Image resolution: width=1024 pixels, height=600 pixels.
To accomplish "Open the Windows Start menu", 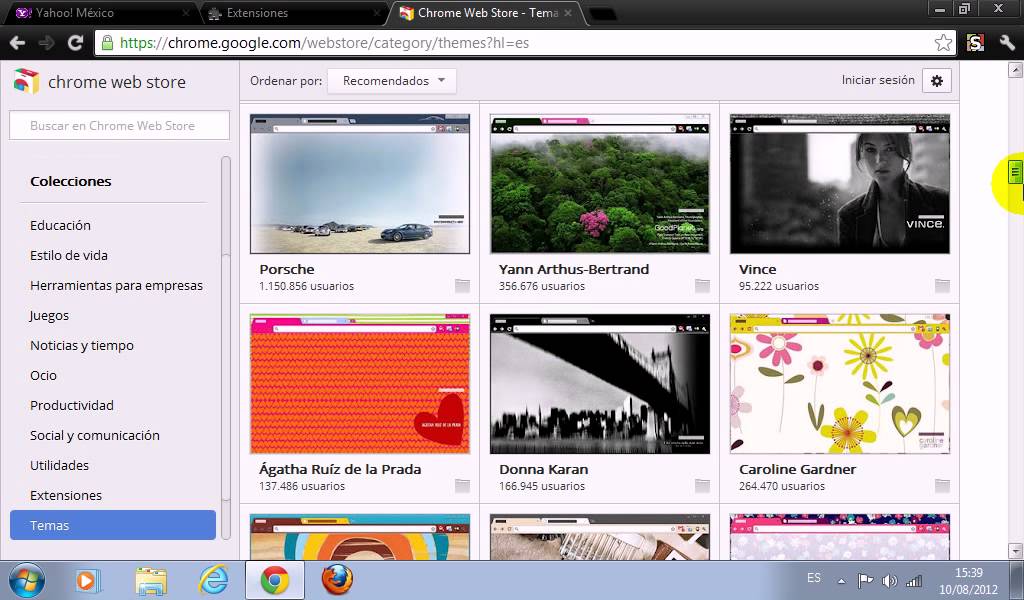I will pos(26,580).
